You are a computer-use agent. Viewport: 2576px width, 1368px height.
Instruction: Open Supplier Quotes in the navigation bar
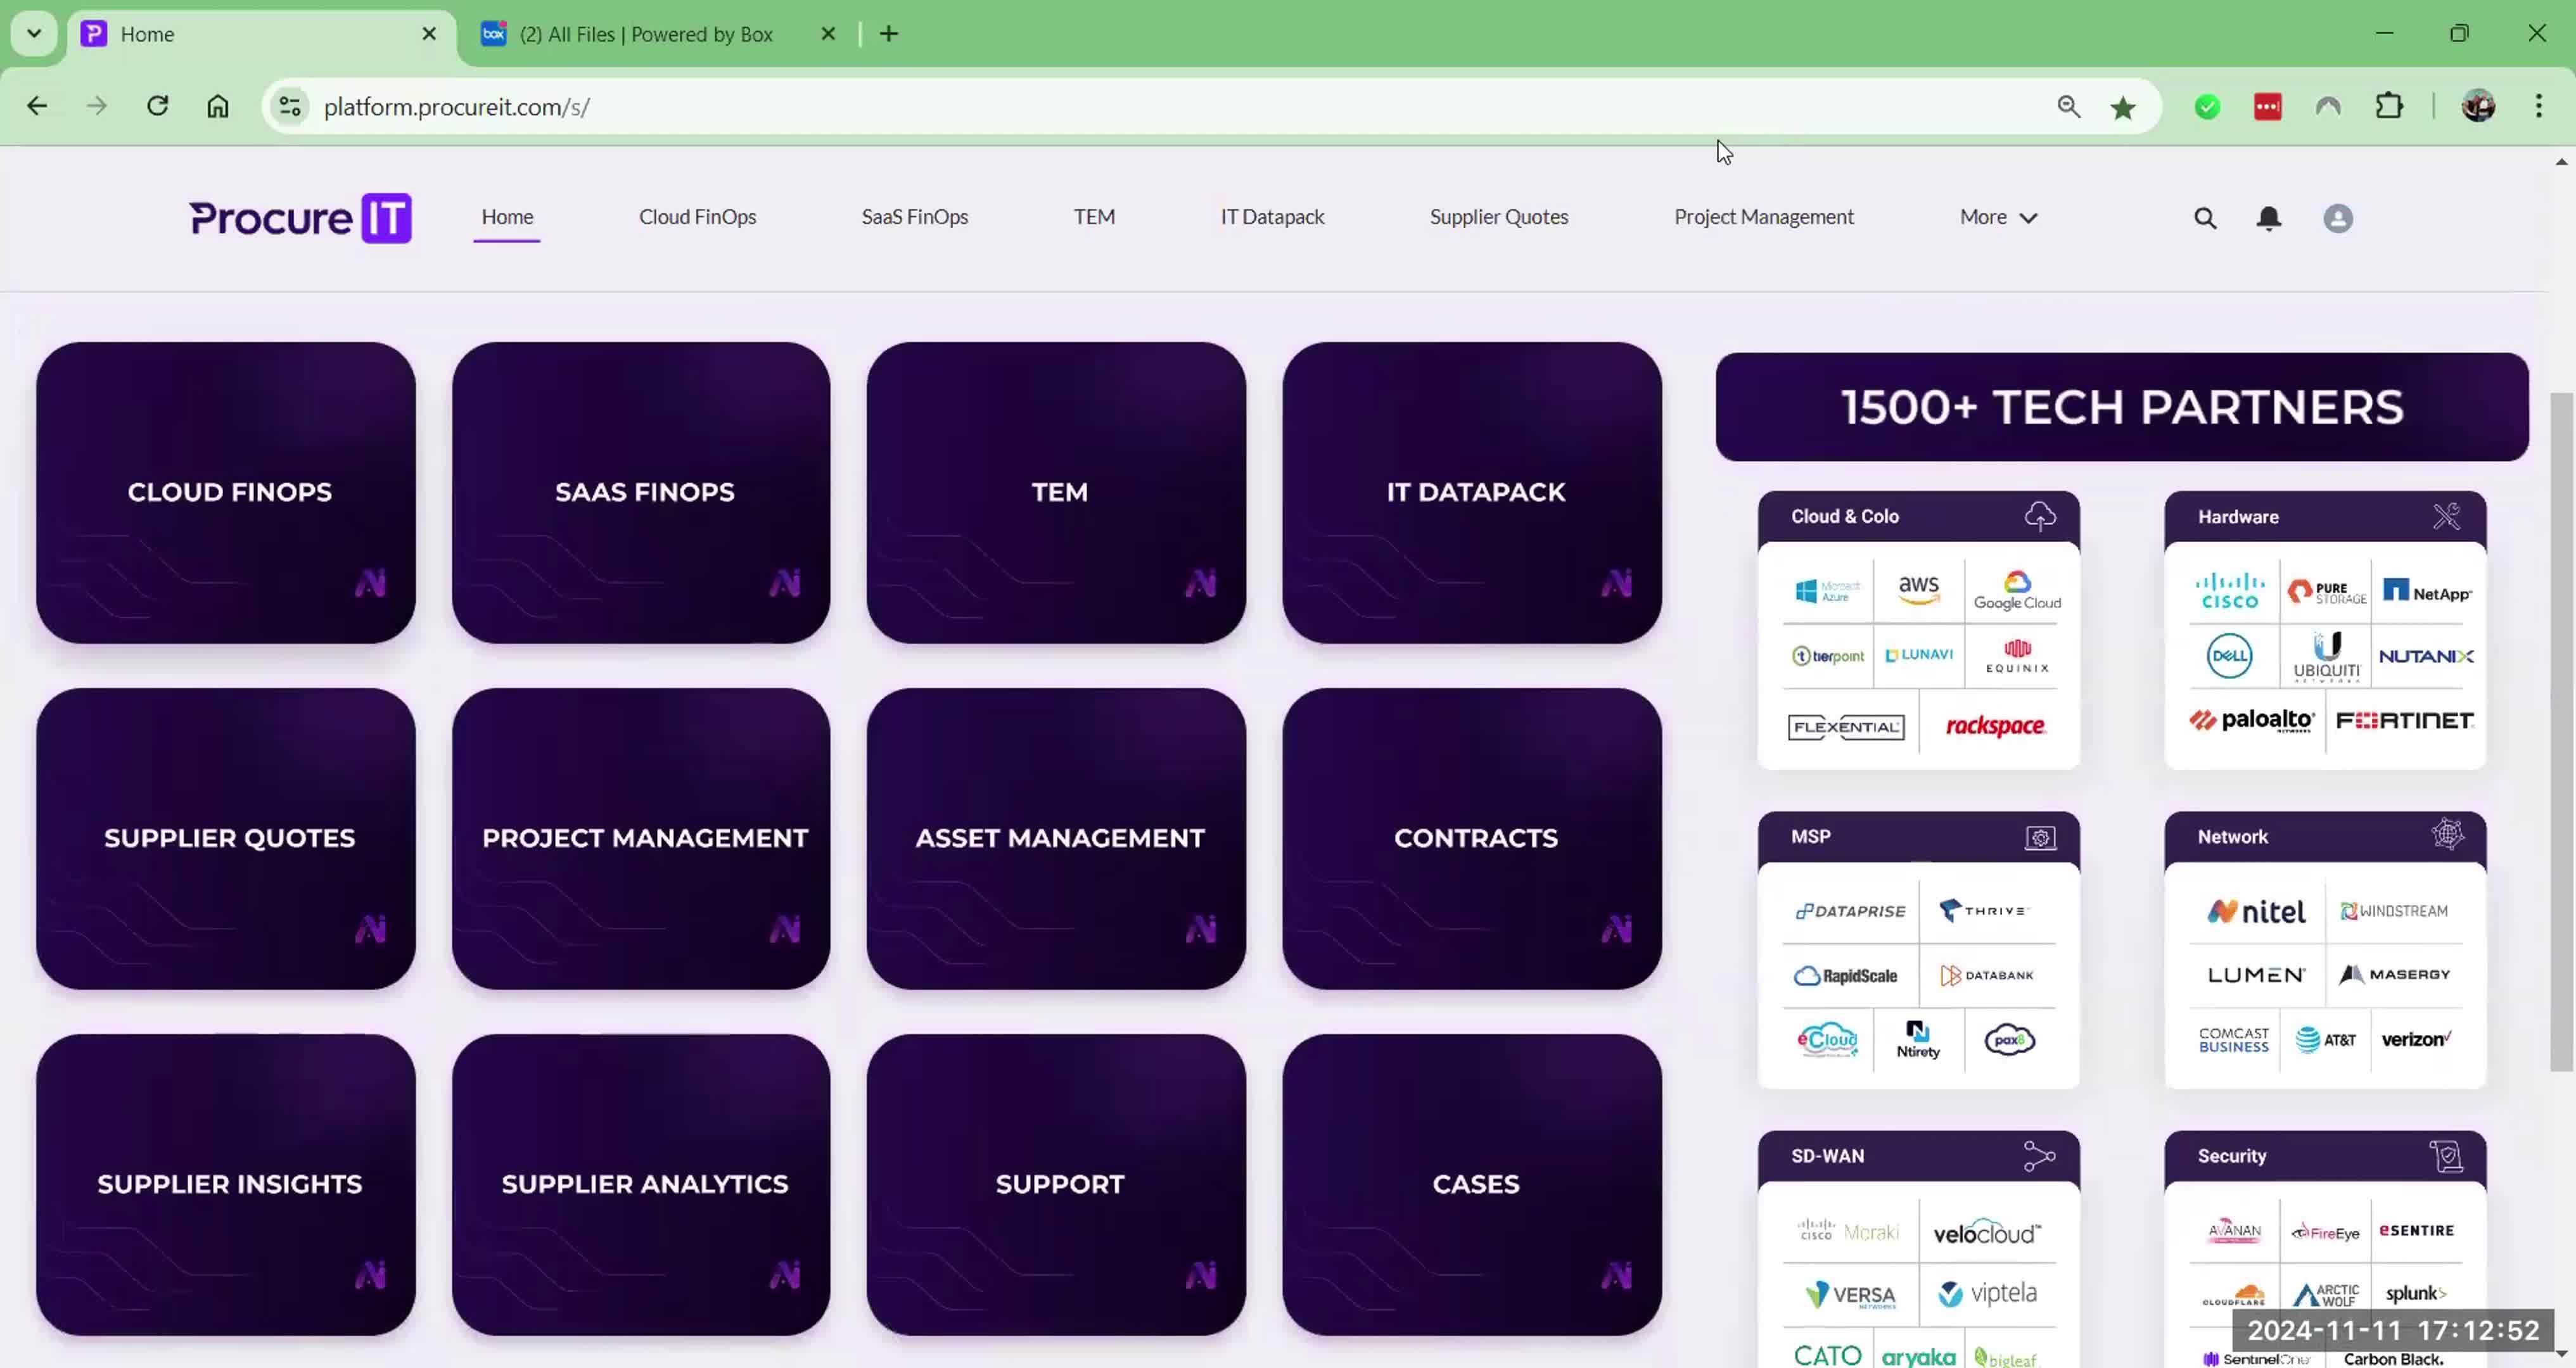(1499, 217)
